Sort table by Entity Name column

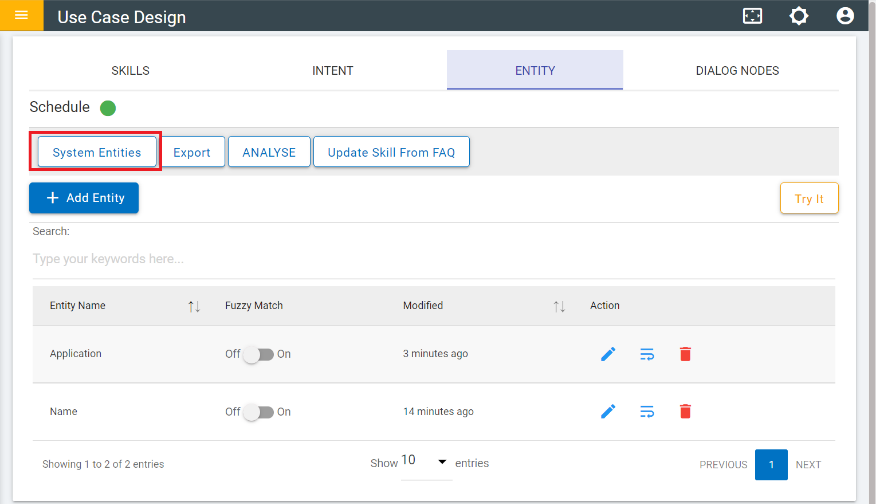(x=194, y=306)
